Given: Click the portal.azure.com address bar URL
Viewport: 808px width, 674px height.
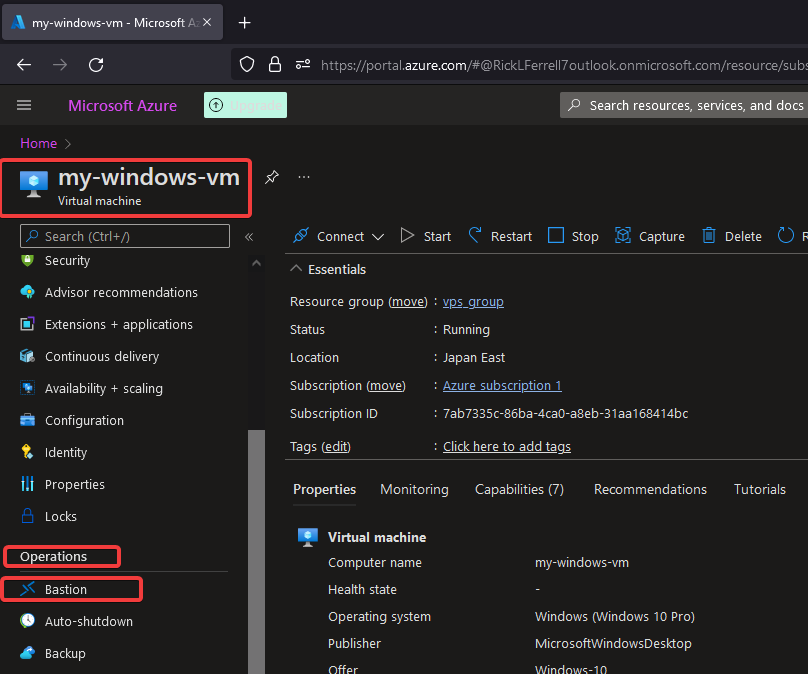Looking at the screenshot, I should tap(564, 65).
